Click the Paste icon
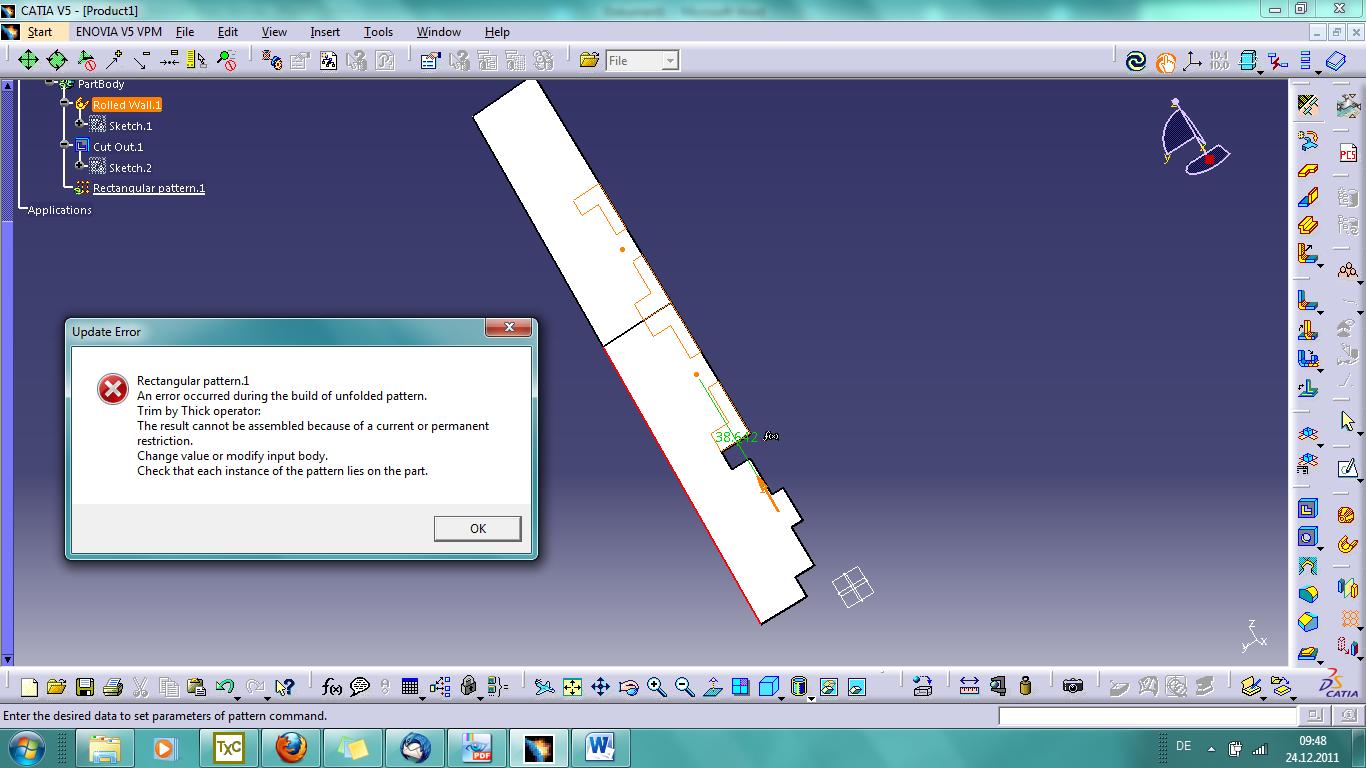Image resolution: width=1366 pixels, height=768 pixels. click(197, 687)
